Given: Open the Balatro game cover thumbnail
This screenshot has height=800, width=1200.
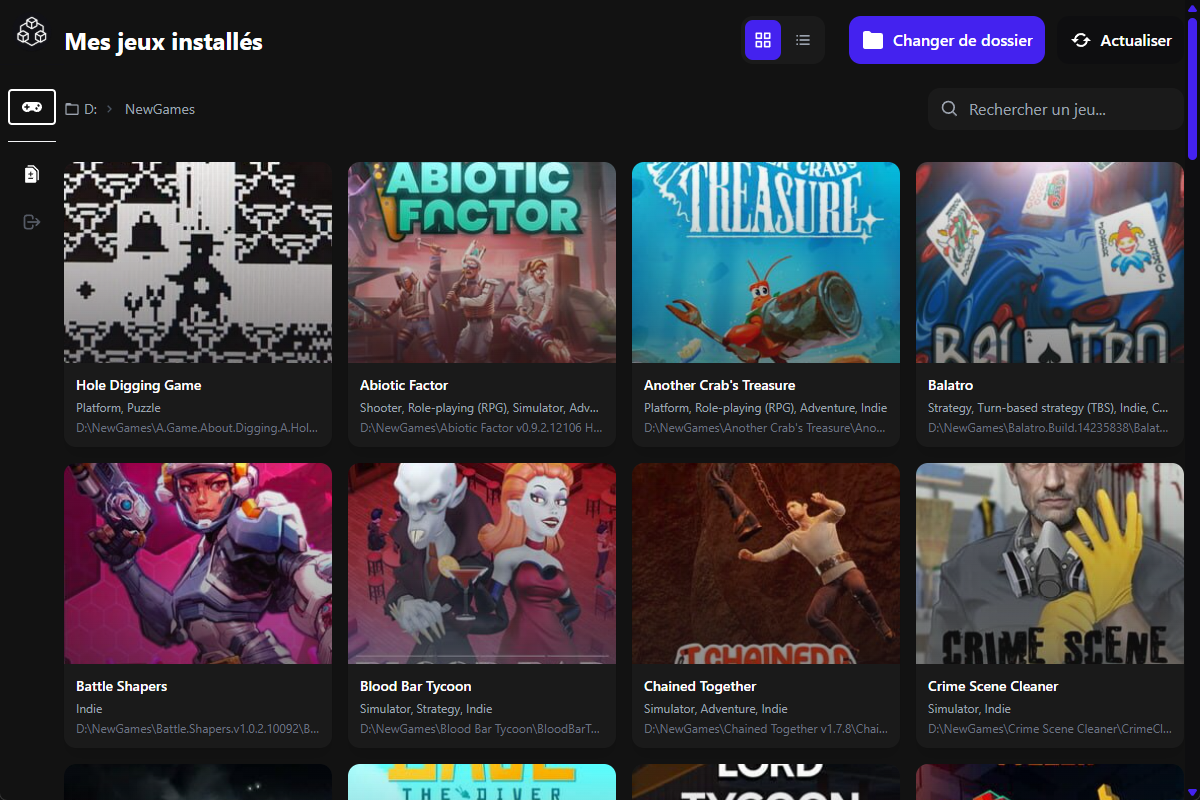Looking at the screenshot, I should point(1050,262).
